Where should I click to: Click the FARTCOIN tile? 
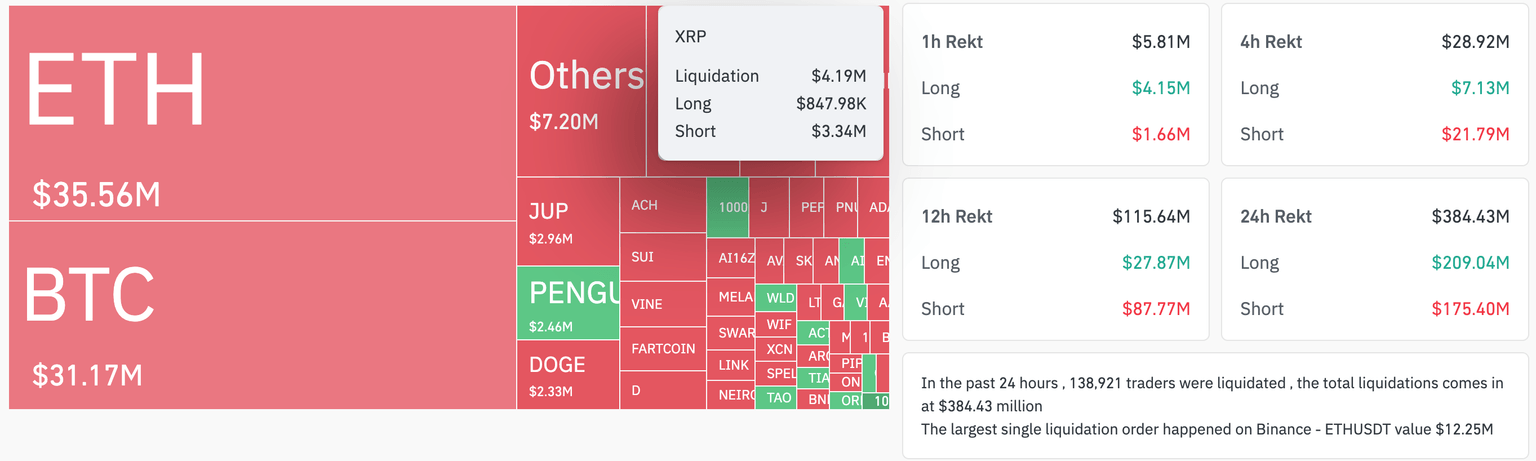(662, 349)
